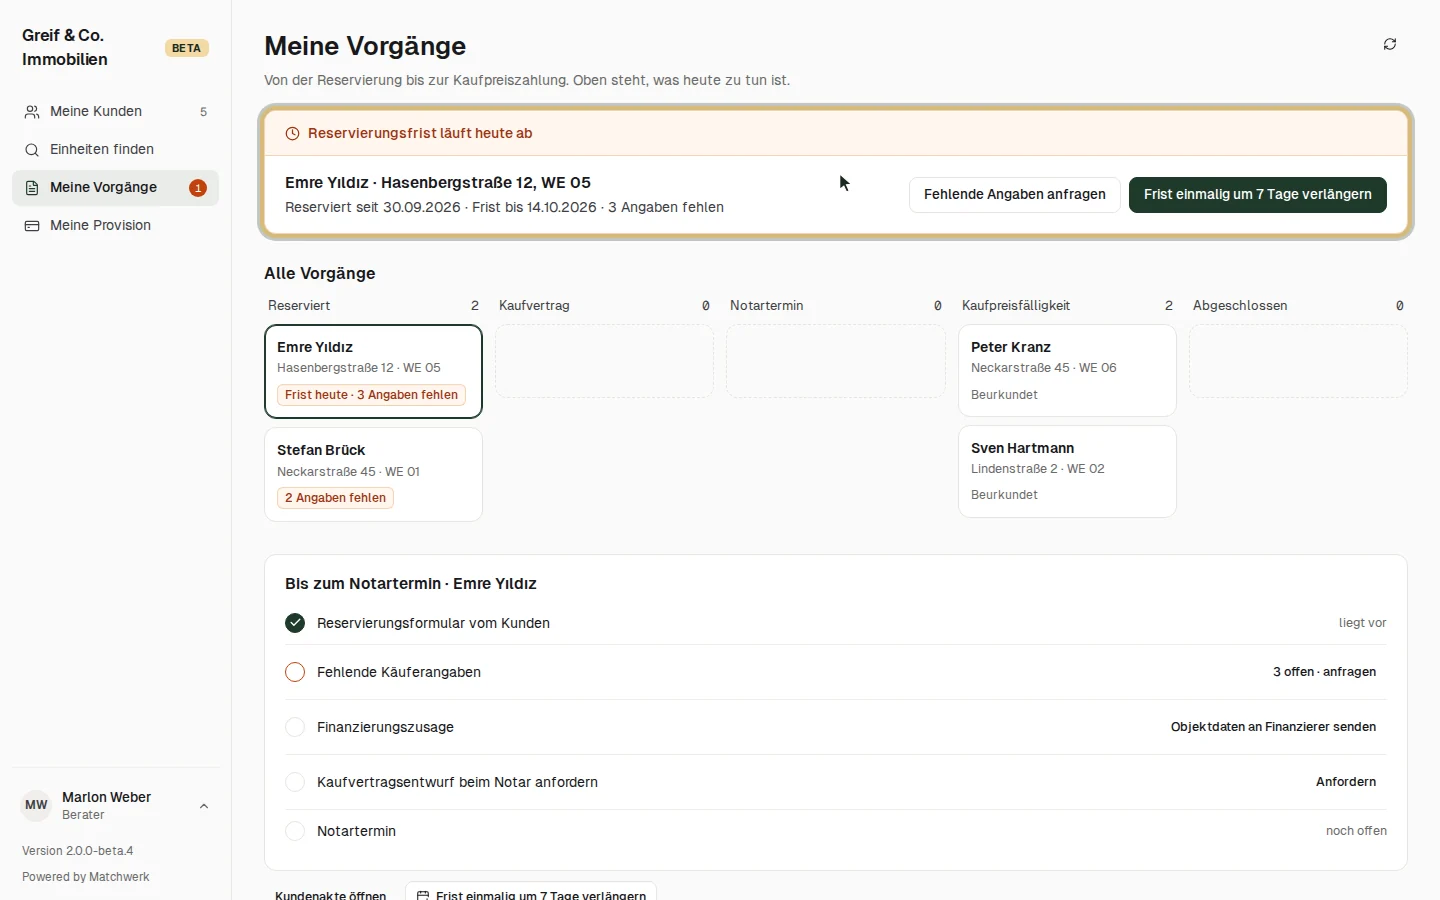Click 3 offen · anfragen link
This screenshot has width=1440, height=900.
pyautogui.click(x=1324, y=672)
